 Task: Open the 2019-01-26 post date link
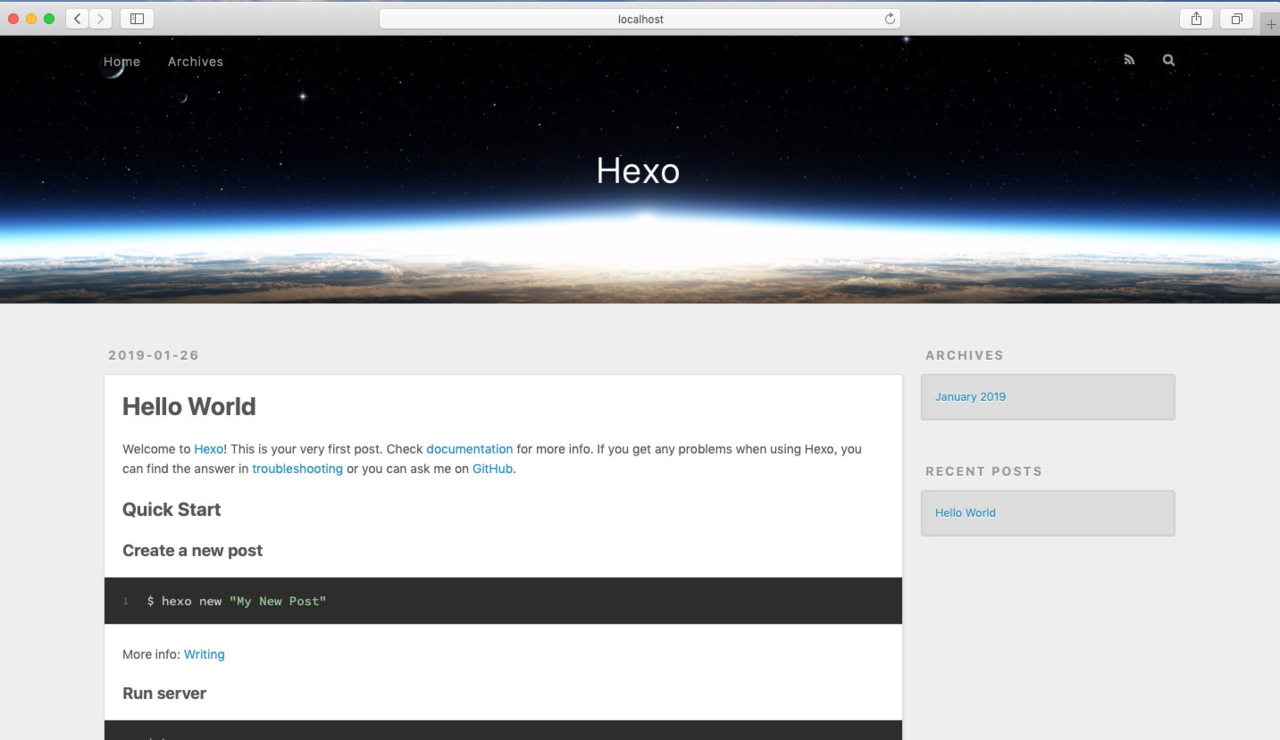tap(154, 355)
